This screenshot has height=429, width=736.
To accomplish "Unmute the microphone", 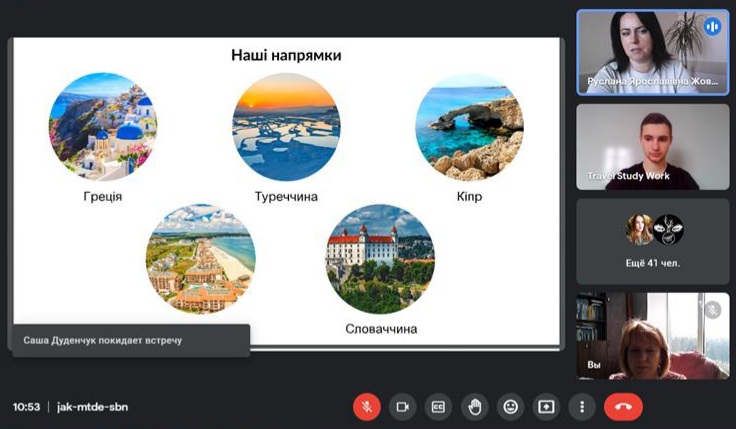I will tap(367, 407).
